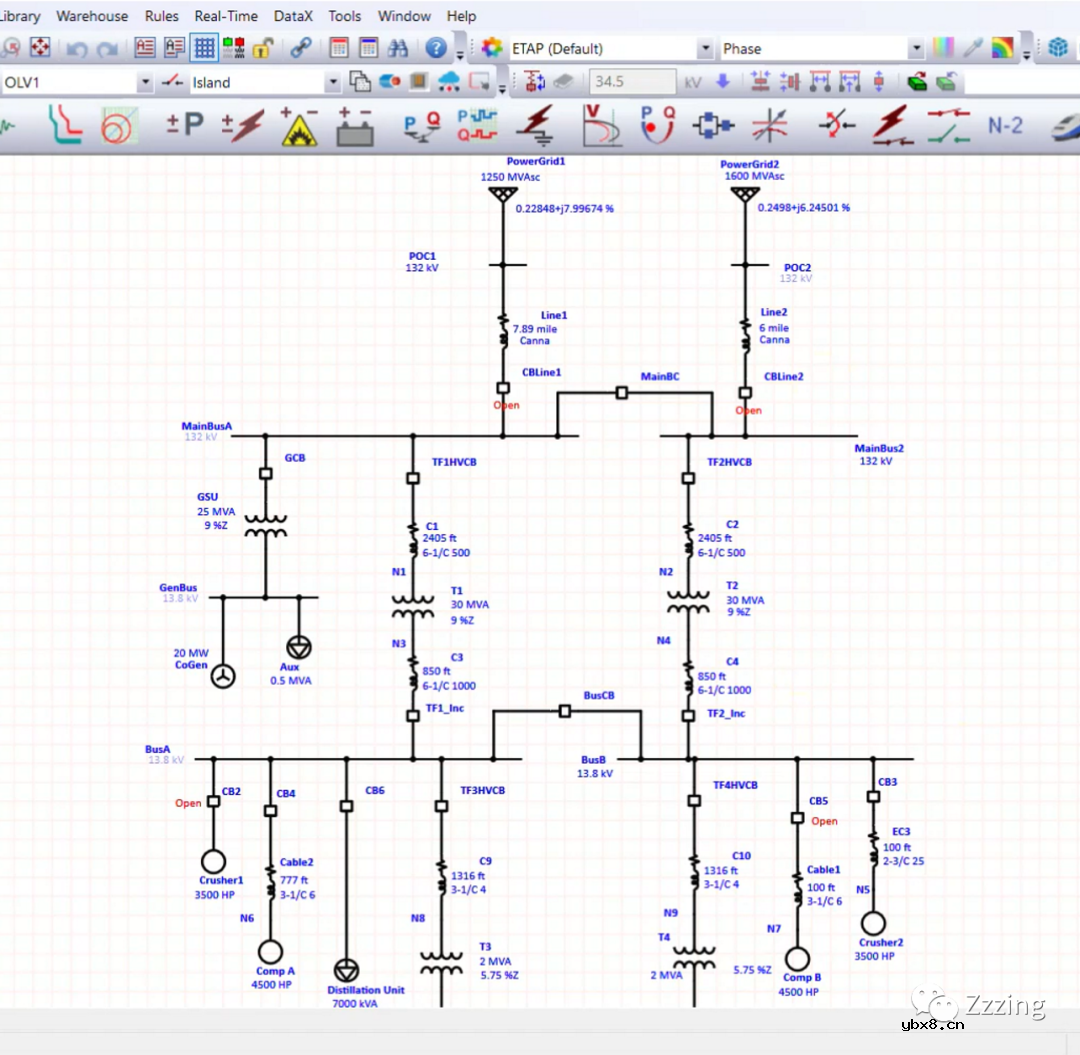Select the arc flash warning triangle icon
1080x1055 pixels.
(x=299, y=125)
